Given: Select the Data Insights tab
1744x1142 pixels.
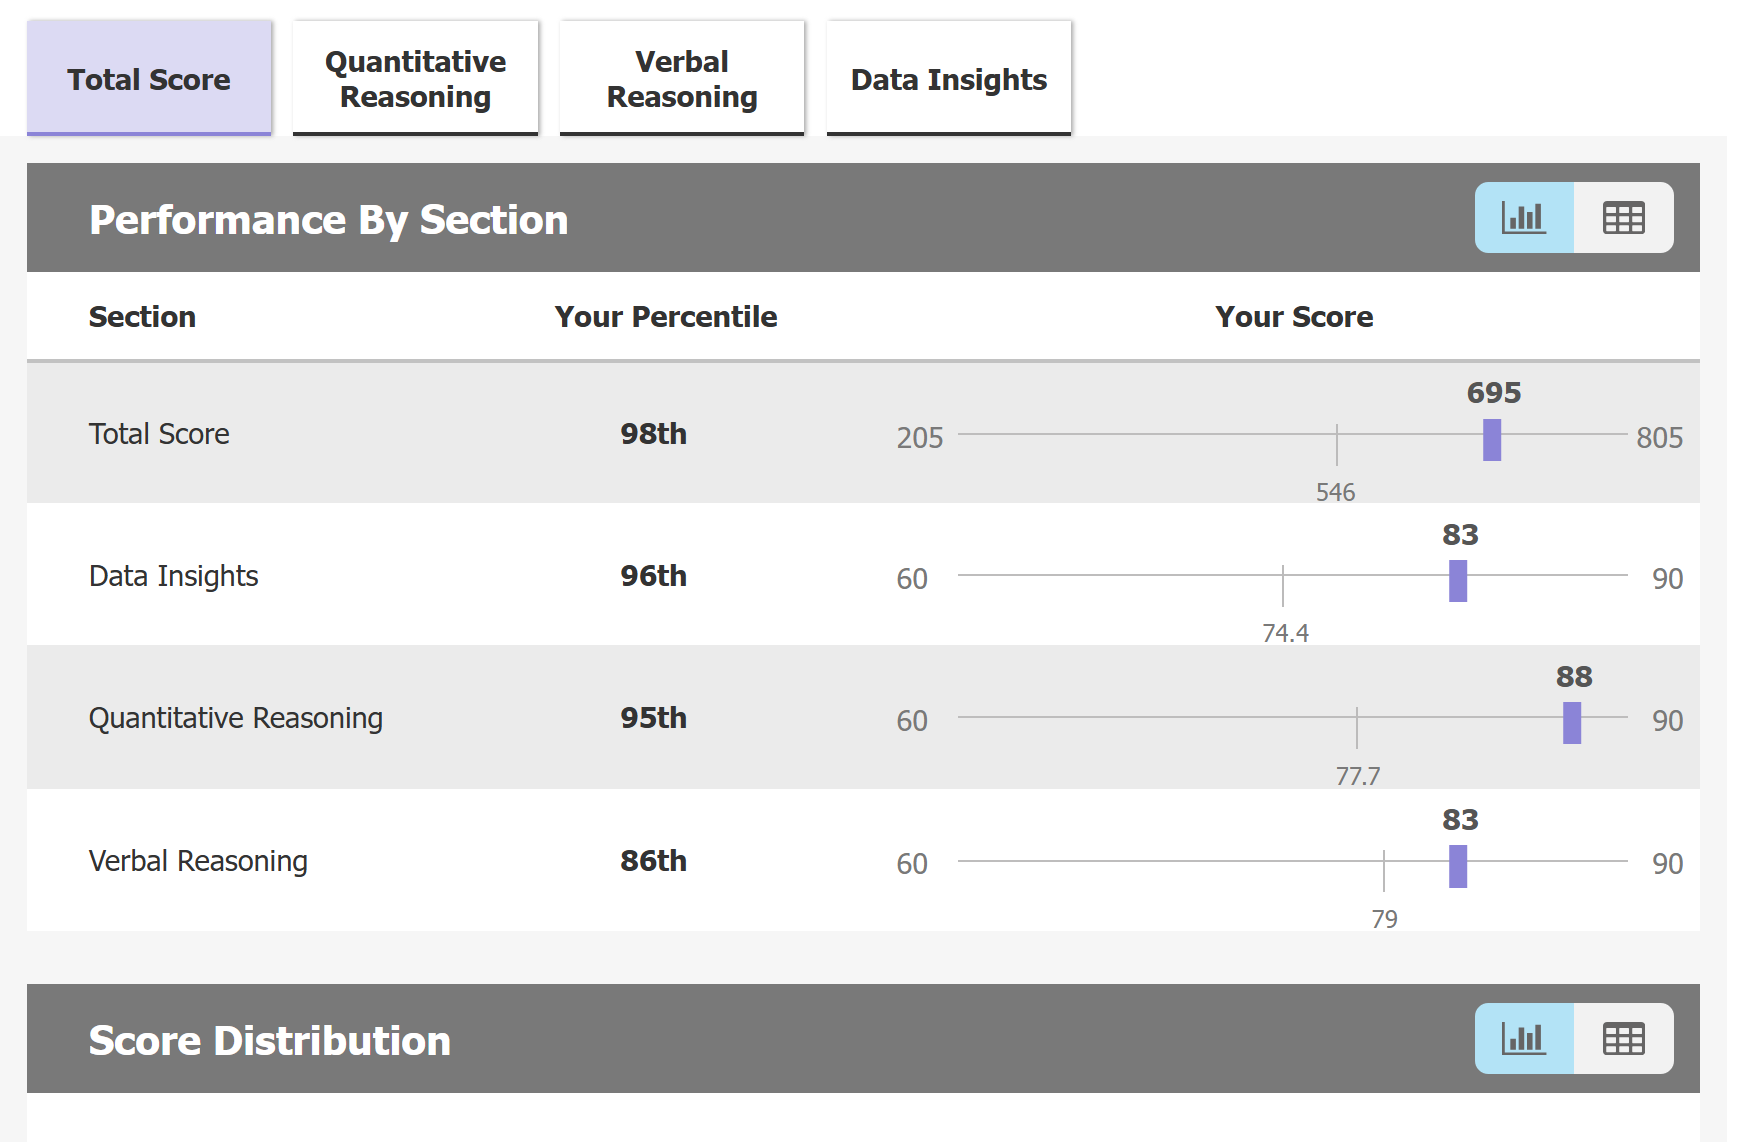Looking at the screenshot, I should [948, 79].
